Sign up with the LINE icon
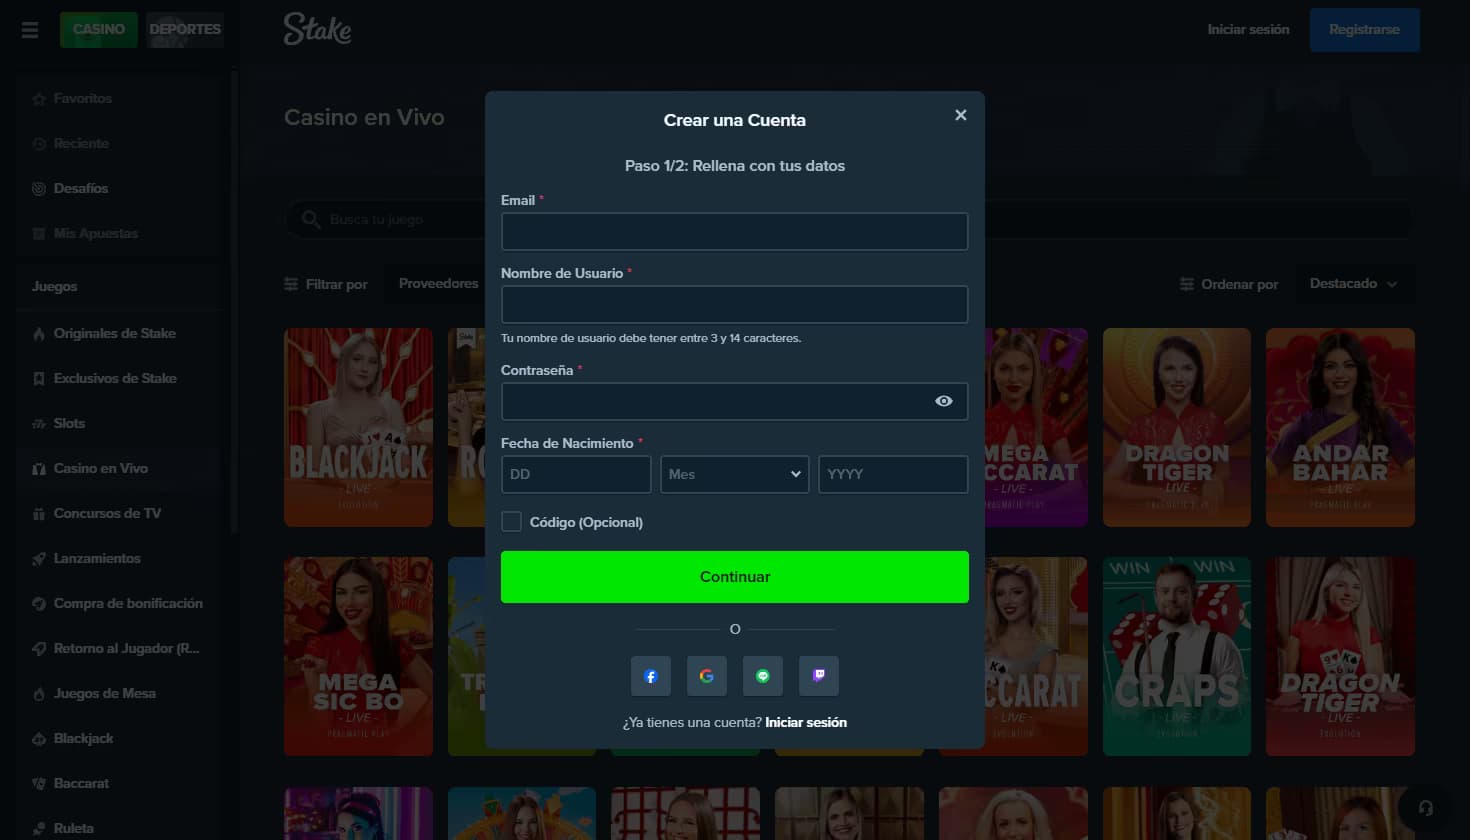 click(763, 677)
